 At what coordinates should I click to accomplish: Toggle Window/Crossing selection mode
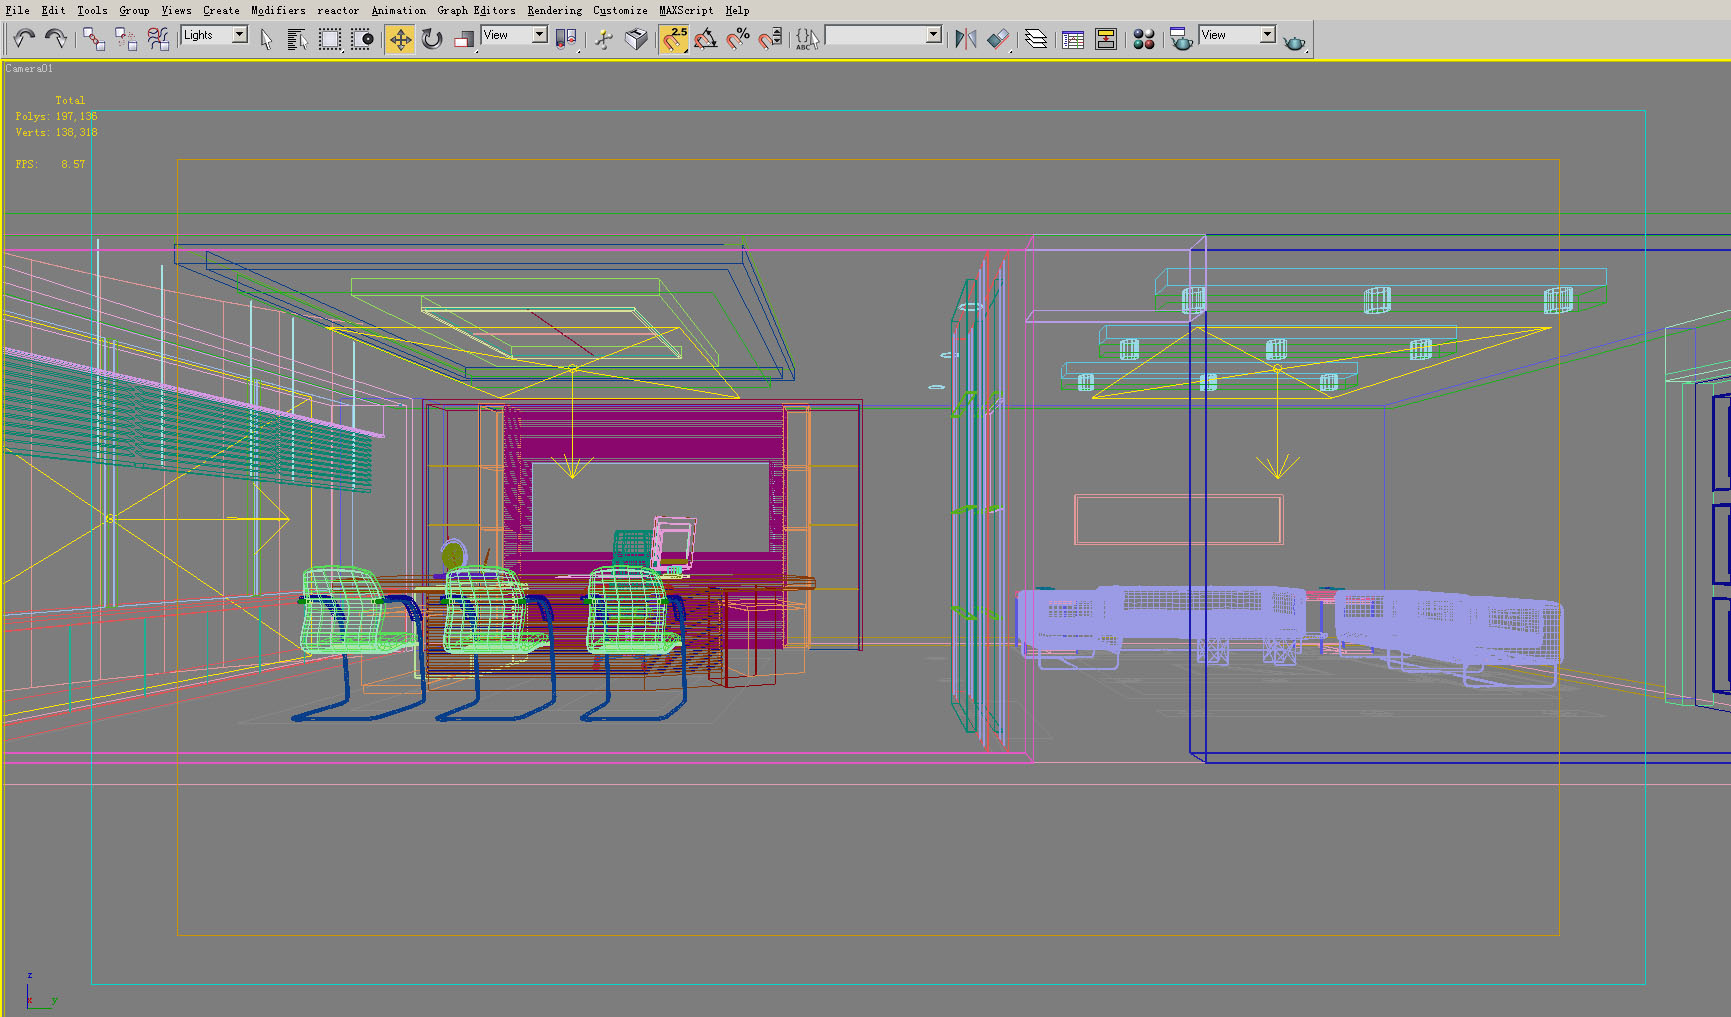tap(362, 39)
